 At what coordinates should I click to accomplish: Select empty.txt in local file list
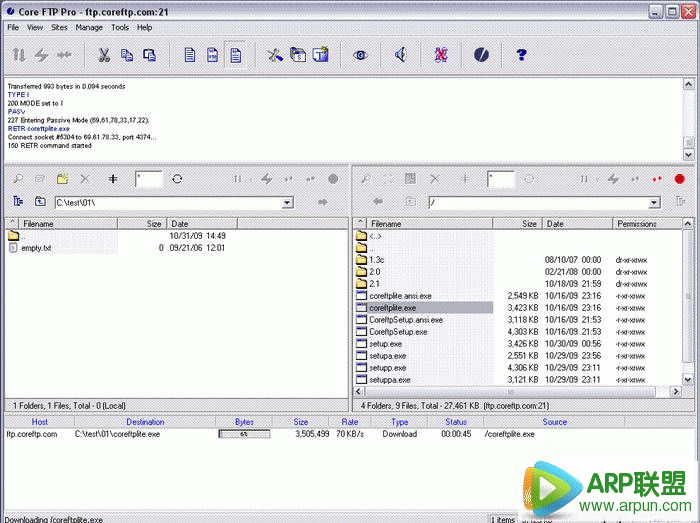tap(37, 248)
